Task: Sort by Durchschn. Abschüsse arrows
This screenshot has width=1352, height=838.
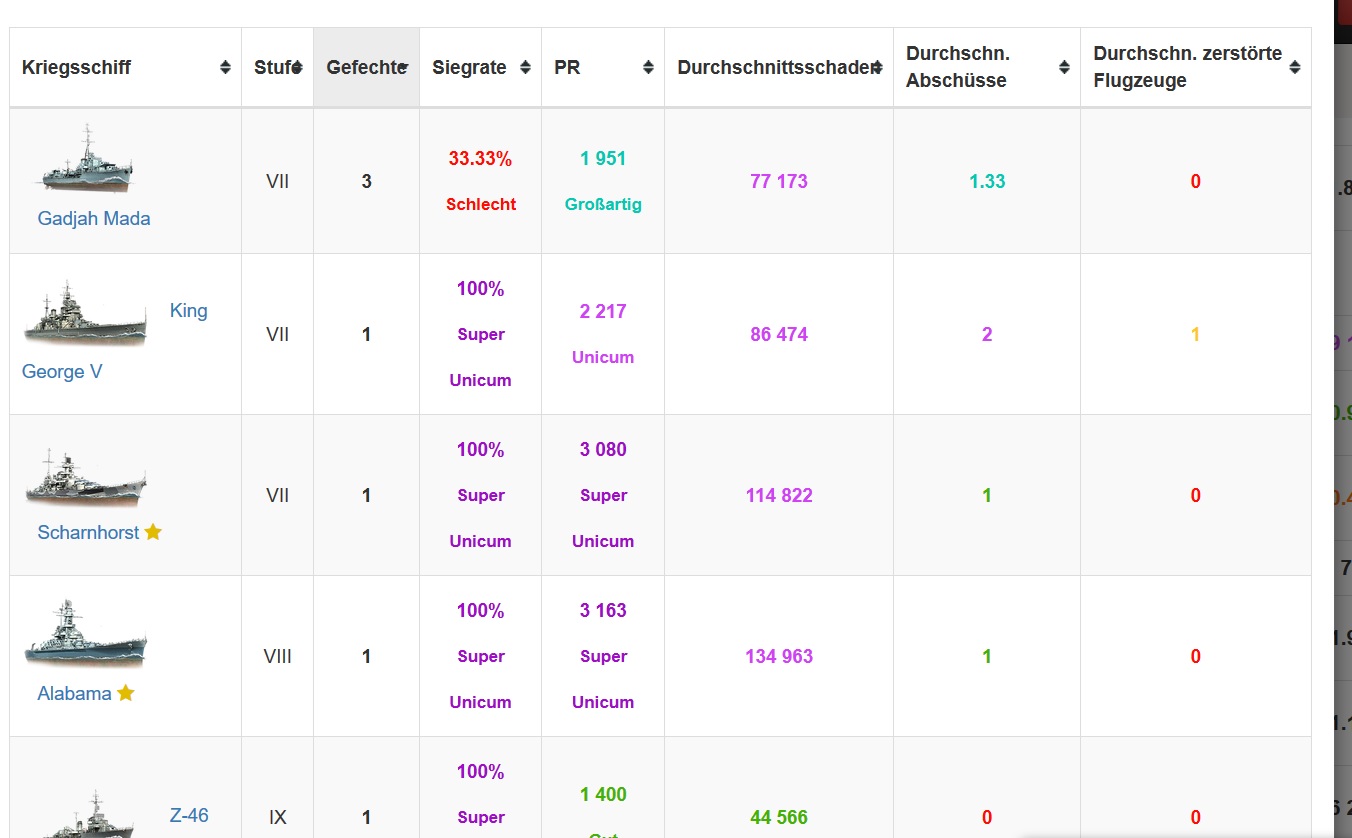Action: tap(1064, 67)
